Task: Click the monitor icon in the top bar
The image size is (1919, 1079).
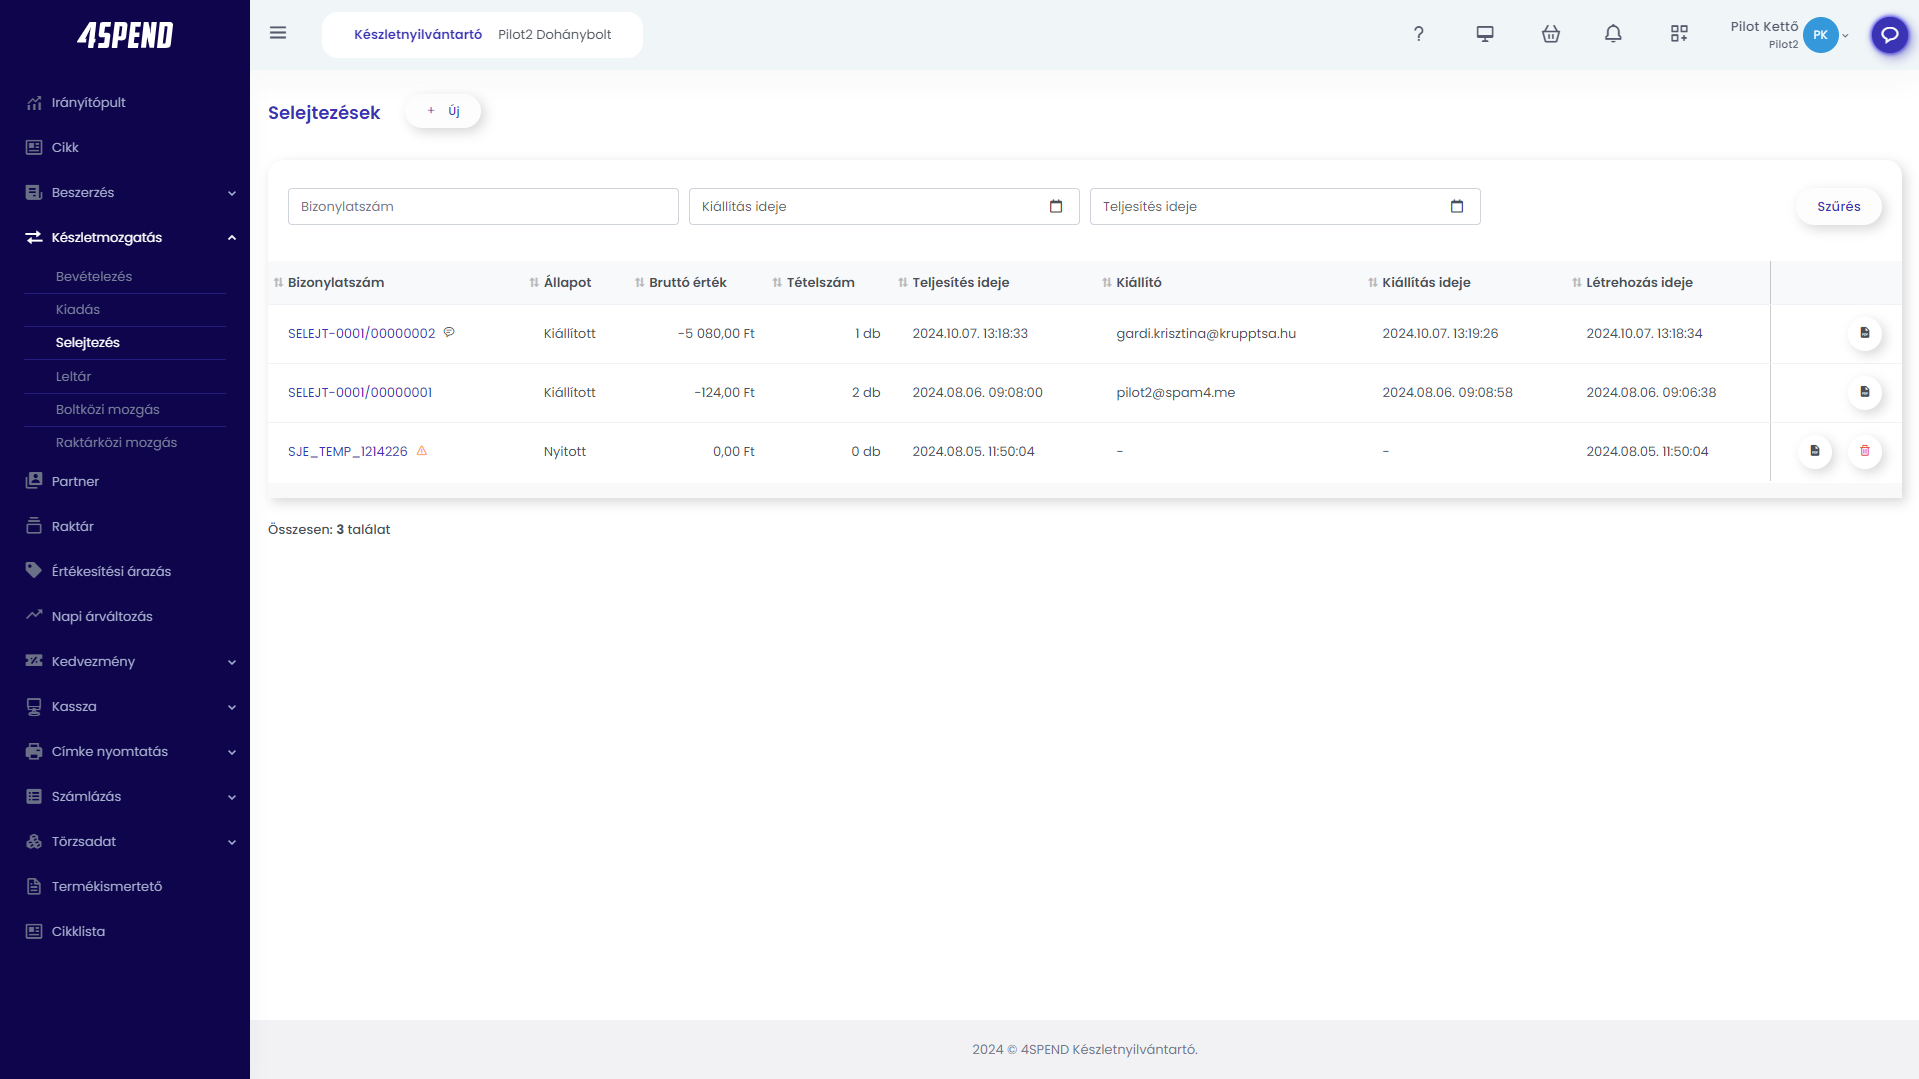Action: [x=1485, y=33]
